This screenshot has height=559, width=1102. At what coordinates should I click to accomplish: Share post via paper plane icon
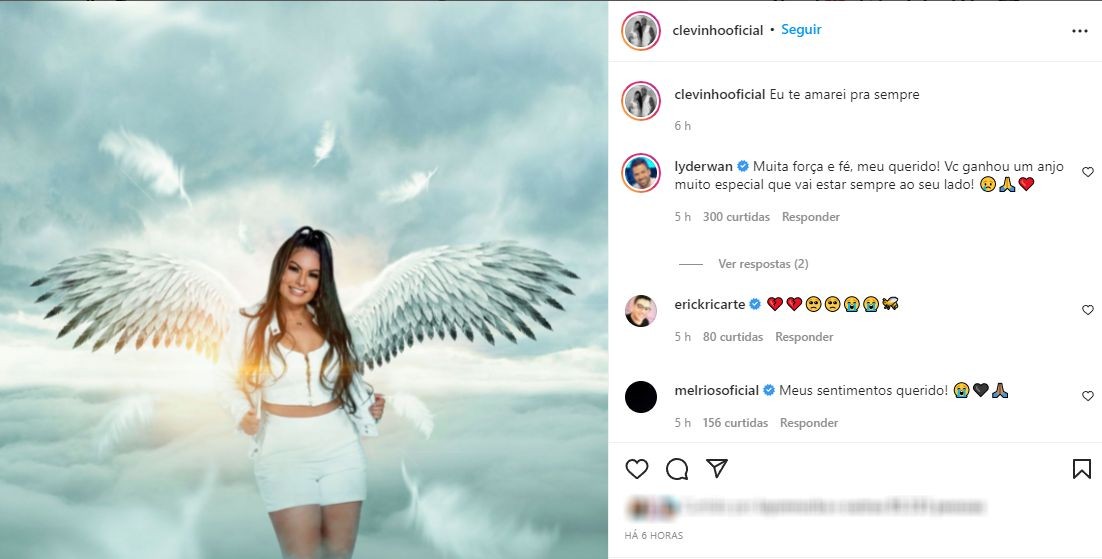click(x=716, y=468)
